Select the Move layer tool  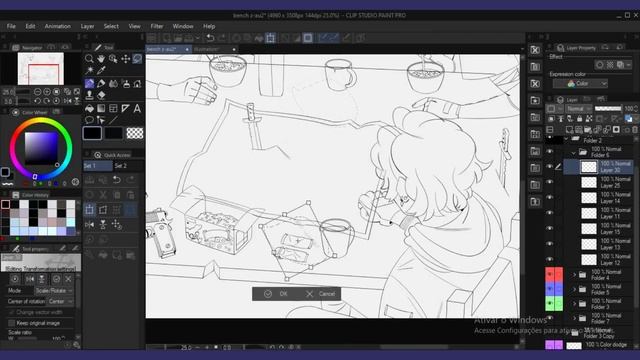[x=125, y=59]
